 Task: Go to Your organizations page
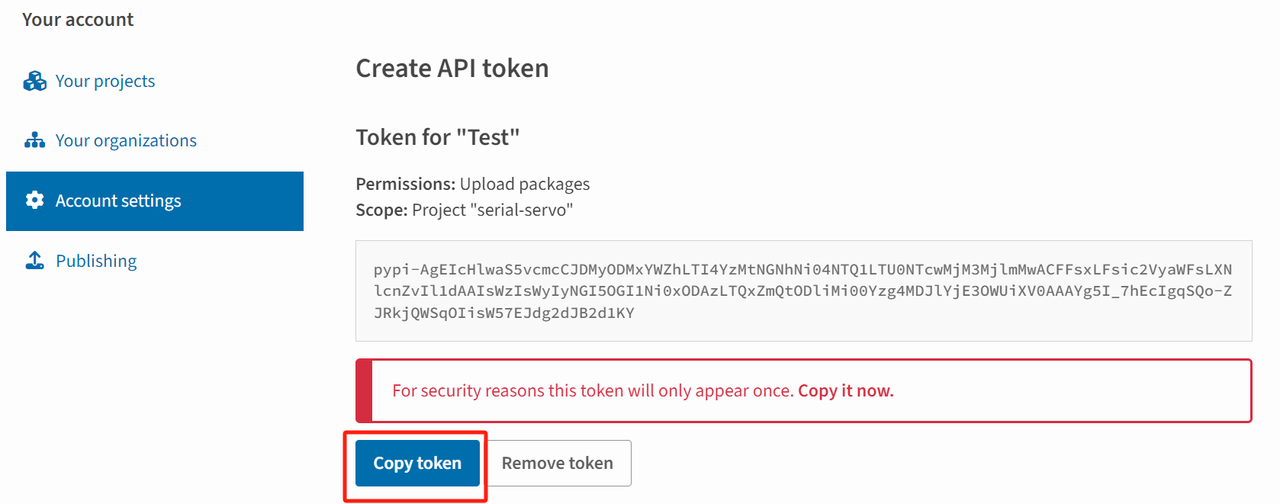pos(126,141)
